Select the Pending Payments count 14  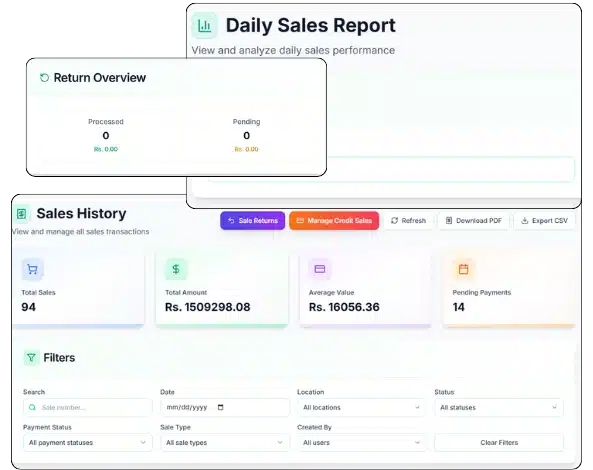459,307
